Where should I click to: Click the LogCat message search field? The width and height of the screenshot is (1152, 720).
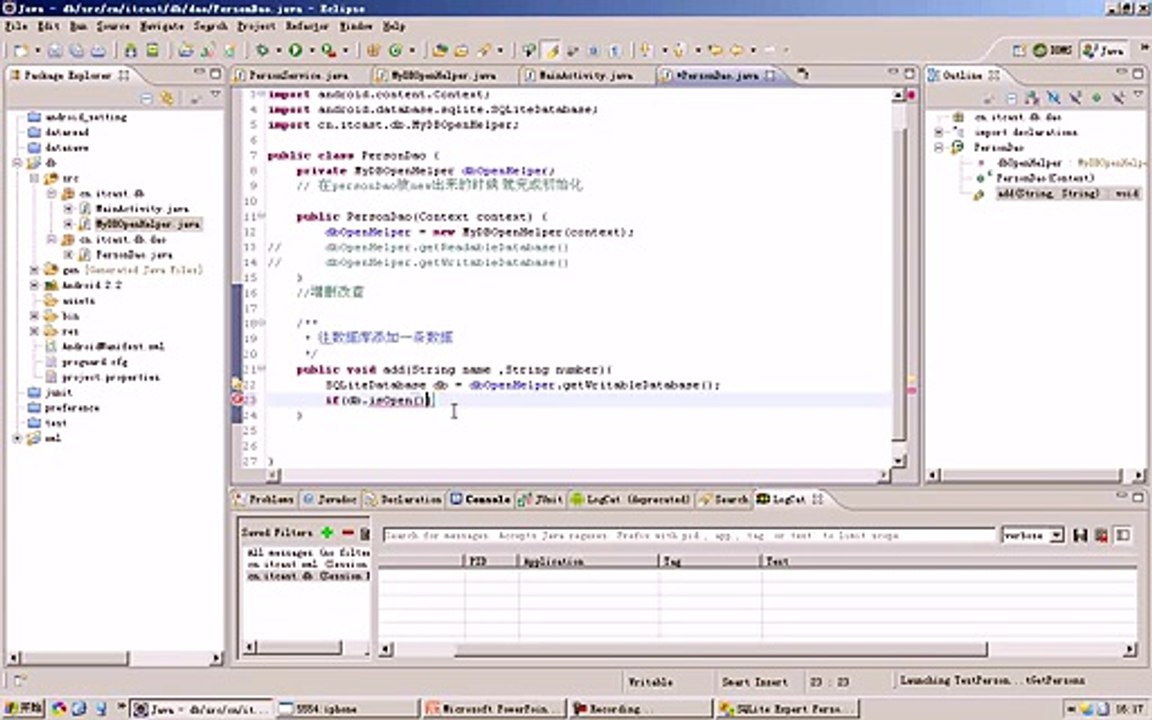click(688, 535)
